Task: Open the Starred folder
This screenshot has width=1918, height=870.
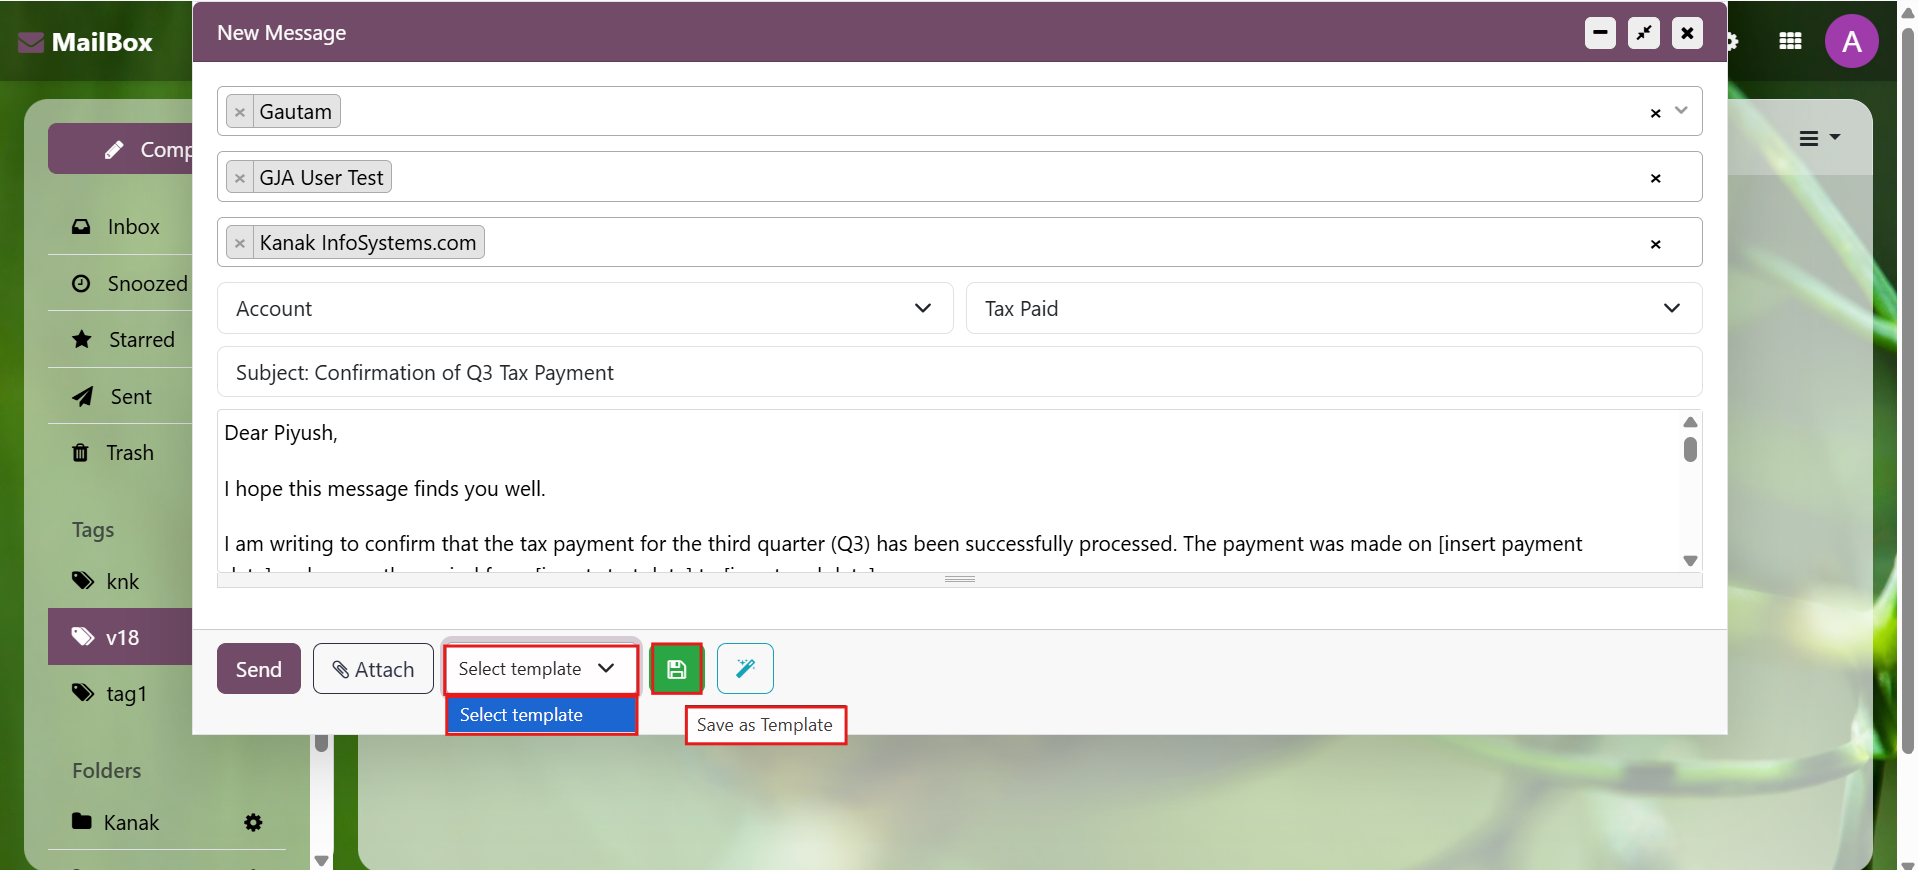Action: point(120,340)
